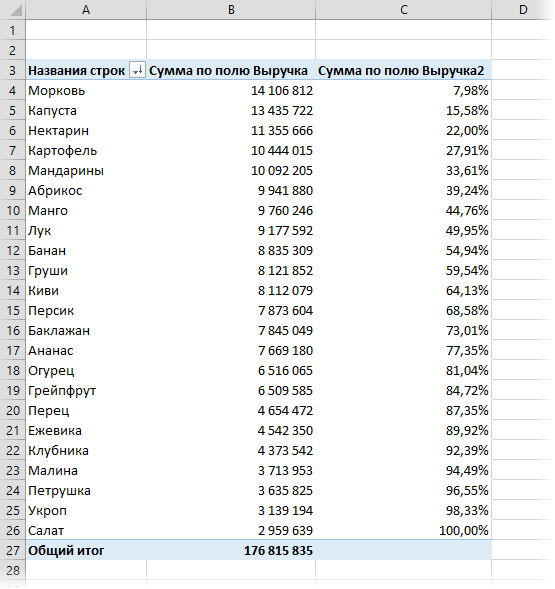Select the revenue value 8 835 309
Image resolution: width=555 pixels, height=589 pixels.
231,251
